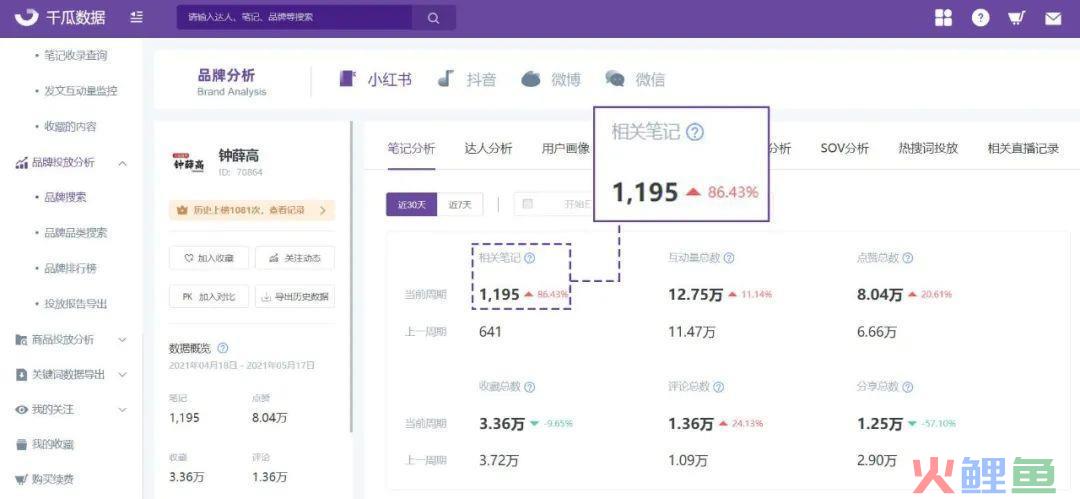
Task: Open 品牌排行榜 in sidebar
Action: 70,268
